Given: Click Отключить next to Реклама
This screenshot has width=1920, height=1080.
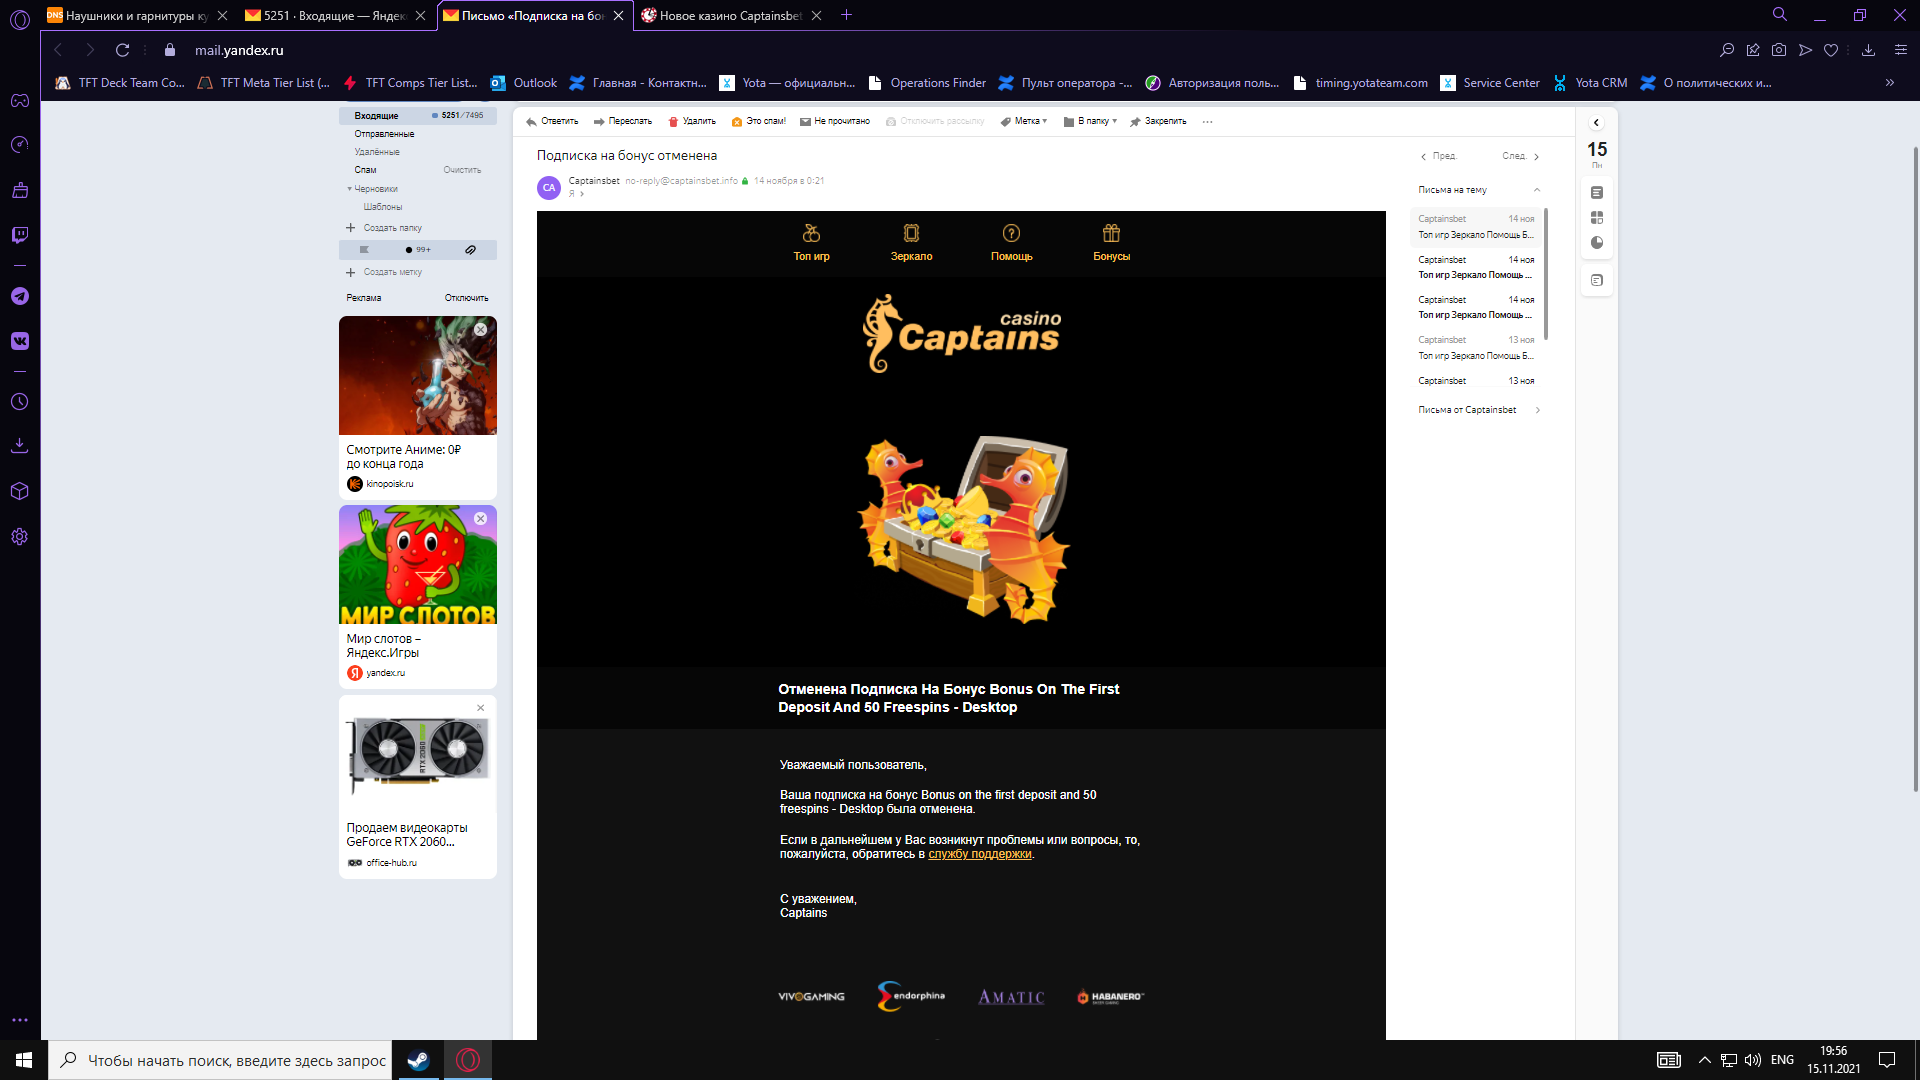Looking at the screenshot, I should click(466, 298).
